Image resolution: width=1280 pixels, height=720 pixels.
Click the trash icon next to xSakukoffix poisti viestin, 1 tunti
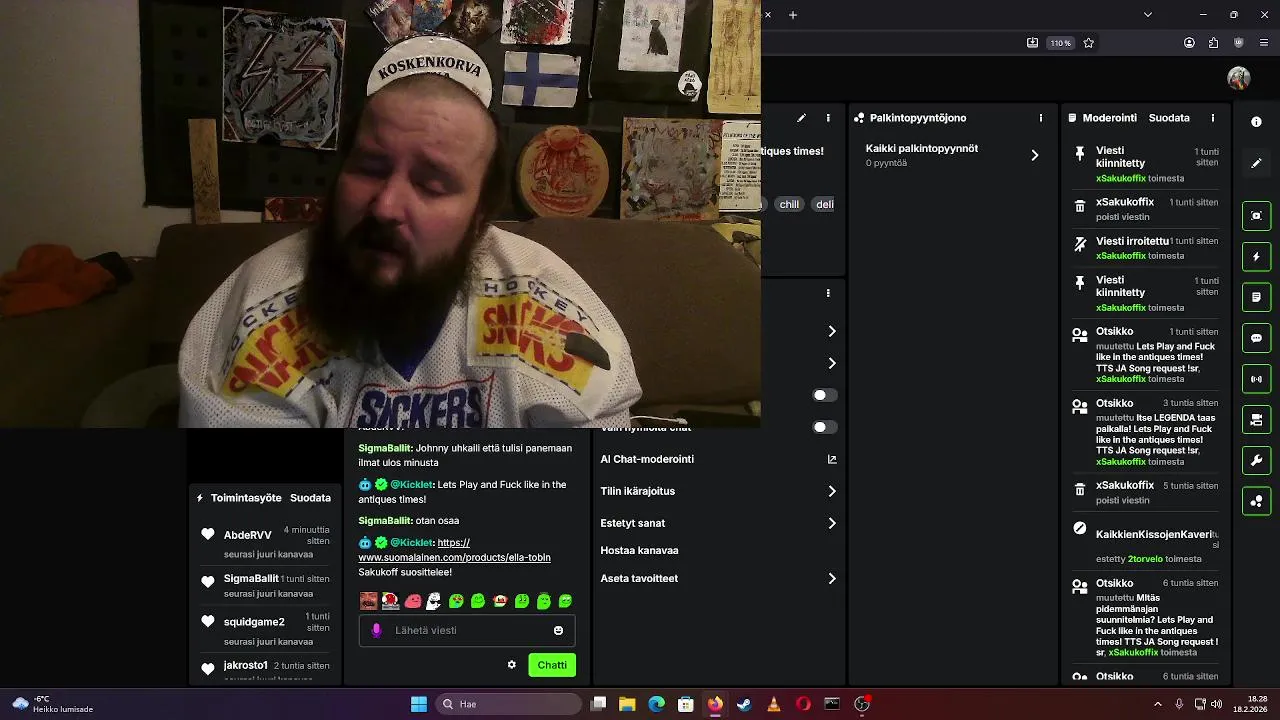1080,206
